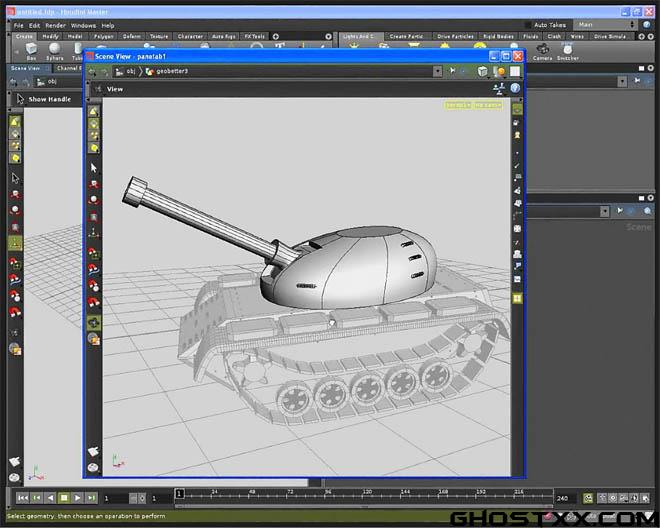Open path history dropdown in floating Scene View
Image resolution: width=660 pixels, height=528 pixels.
point(438,72)
